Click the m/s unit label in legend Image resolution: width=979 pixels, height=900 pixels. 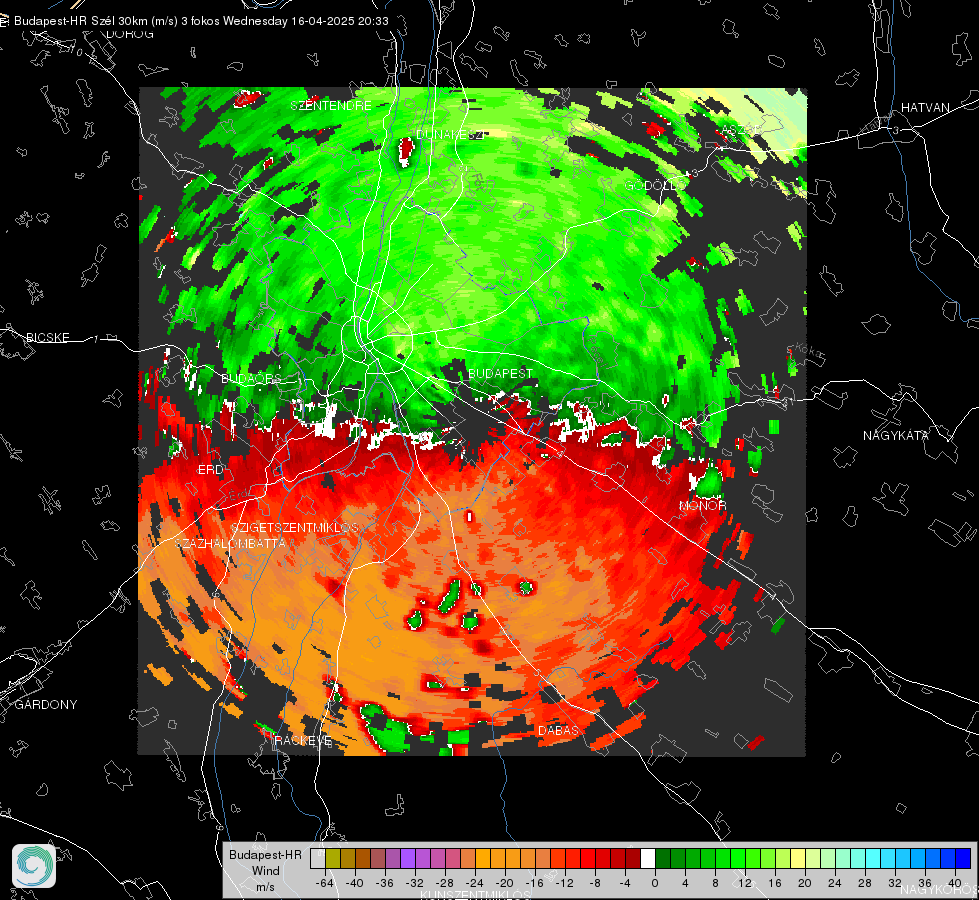(x=265, y=886)
